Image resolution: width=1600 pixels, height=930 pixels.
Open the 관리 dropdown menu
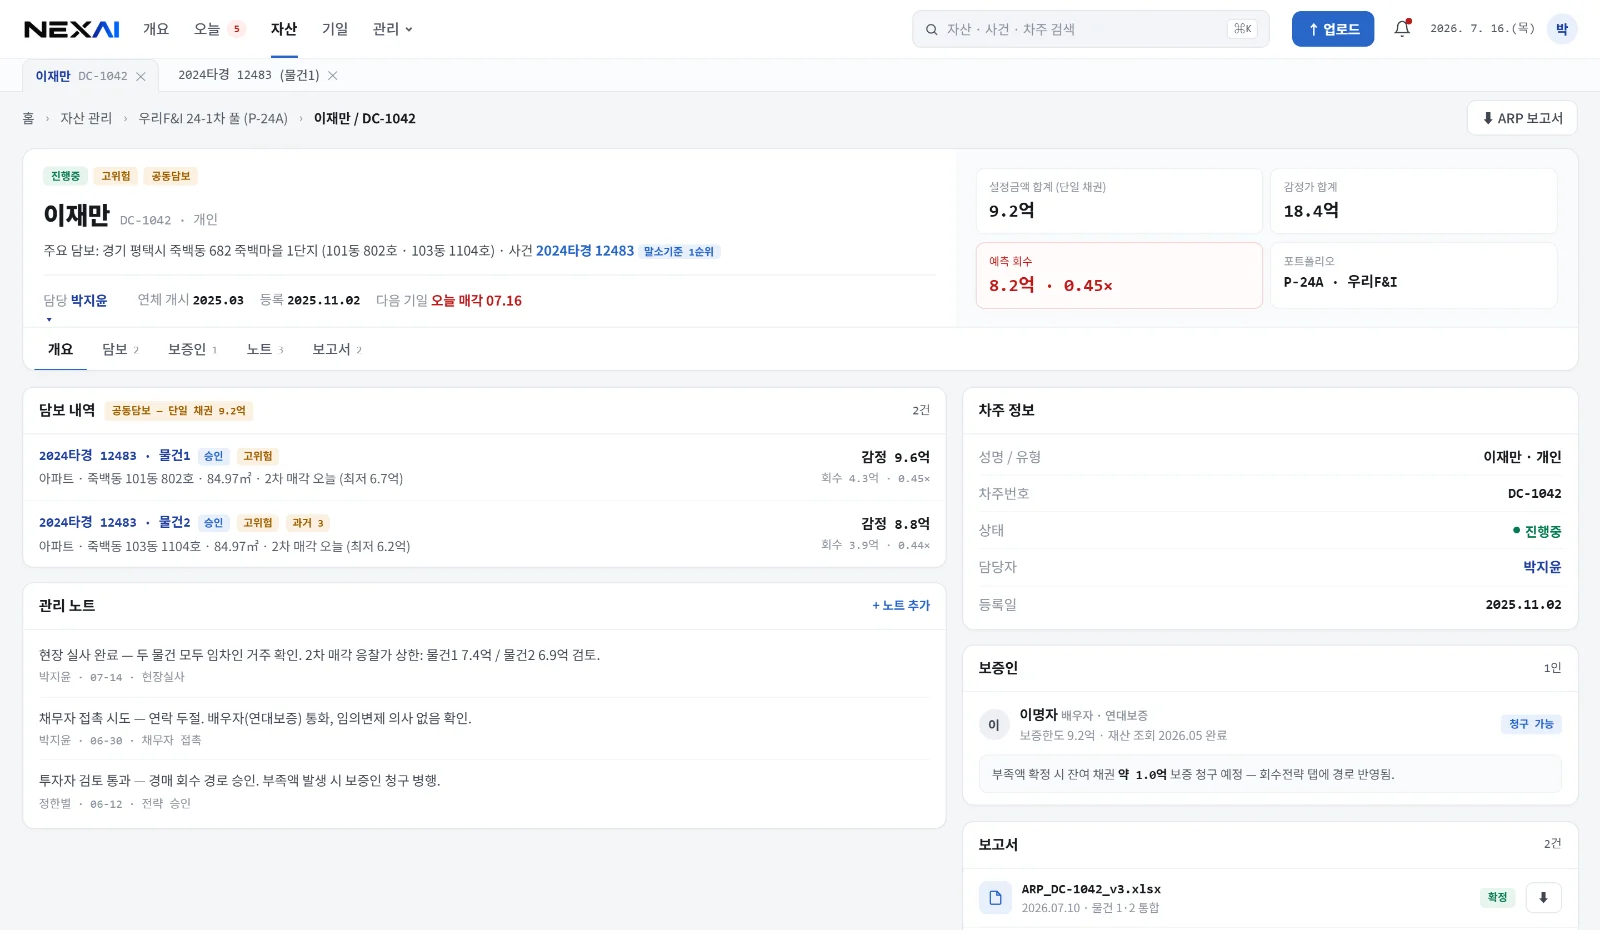click(392, 29)
